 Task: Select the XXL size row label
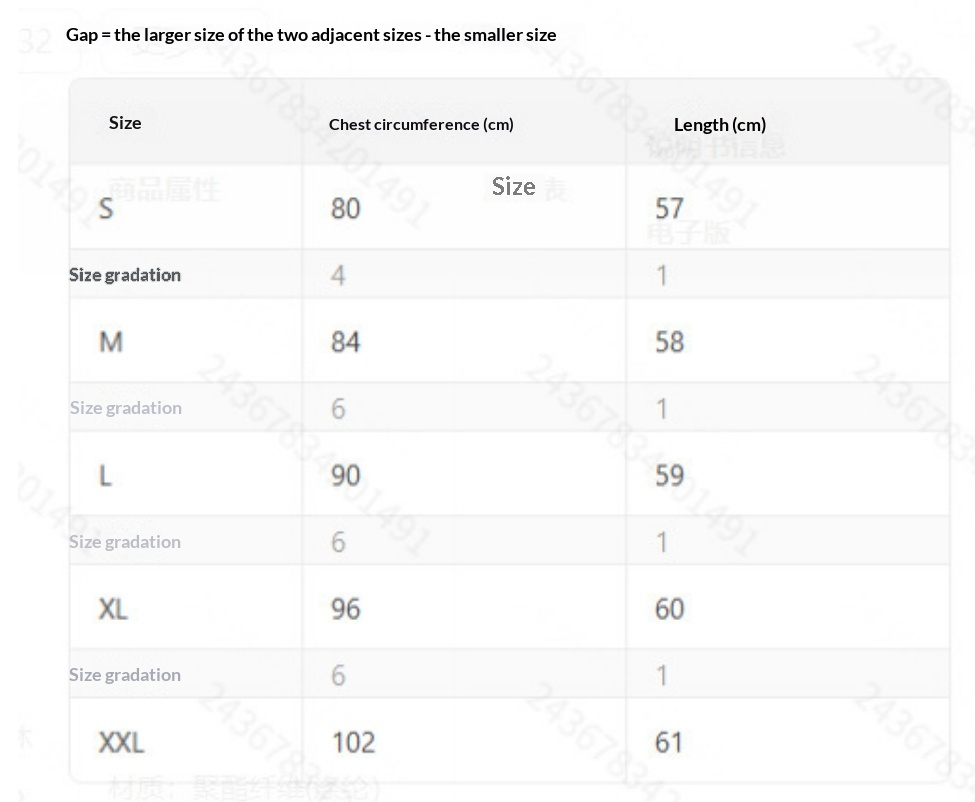pyautogui.click(x=121, y=742)
